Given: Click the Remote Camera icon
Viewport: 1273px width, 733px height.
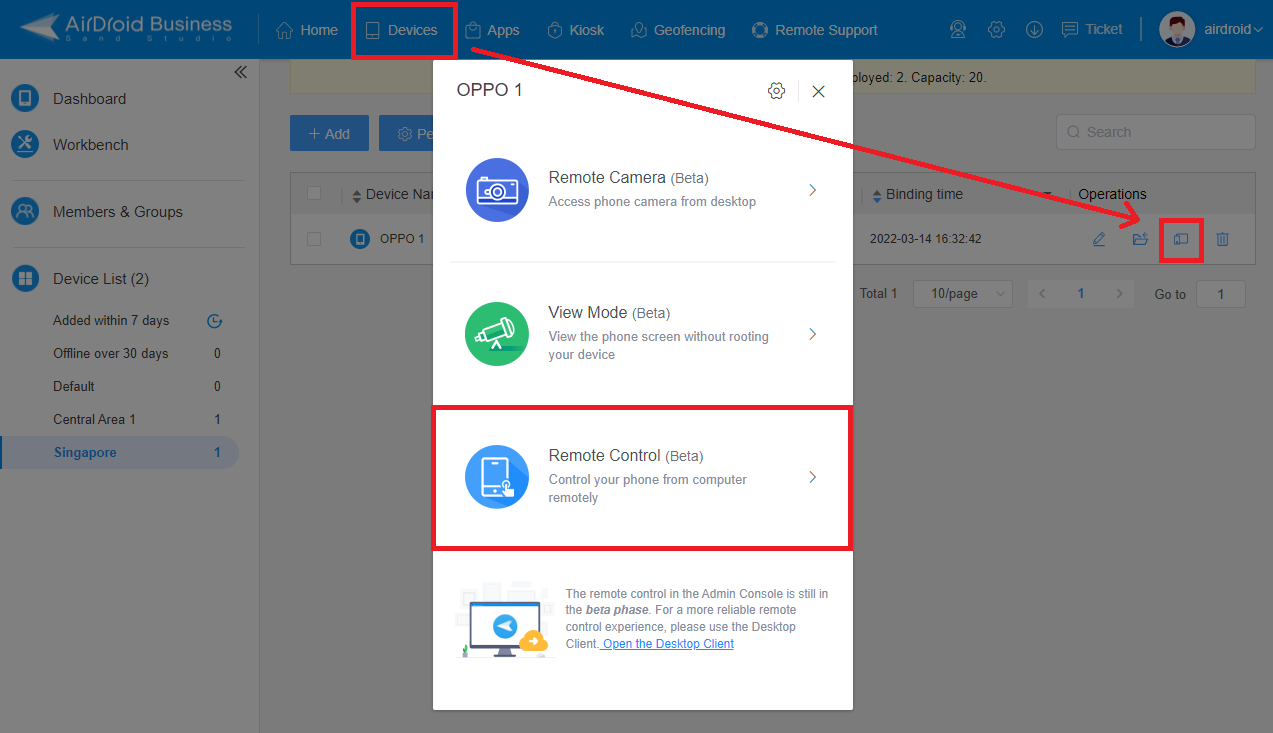Looking at the screenshot, I should [x=497, y=189].
